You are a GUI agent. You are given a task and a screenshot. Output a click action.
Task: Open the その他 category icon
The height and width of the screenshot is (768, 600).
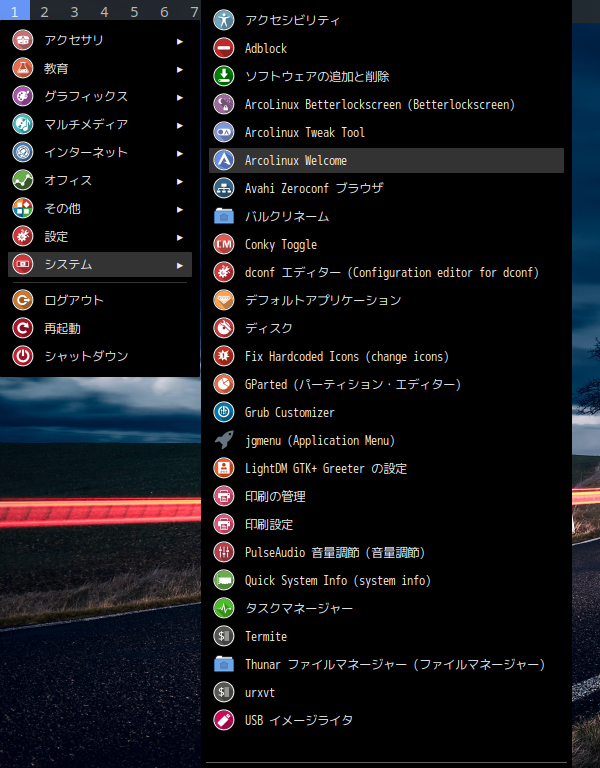tap(23, 208)
